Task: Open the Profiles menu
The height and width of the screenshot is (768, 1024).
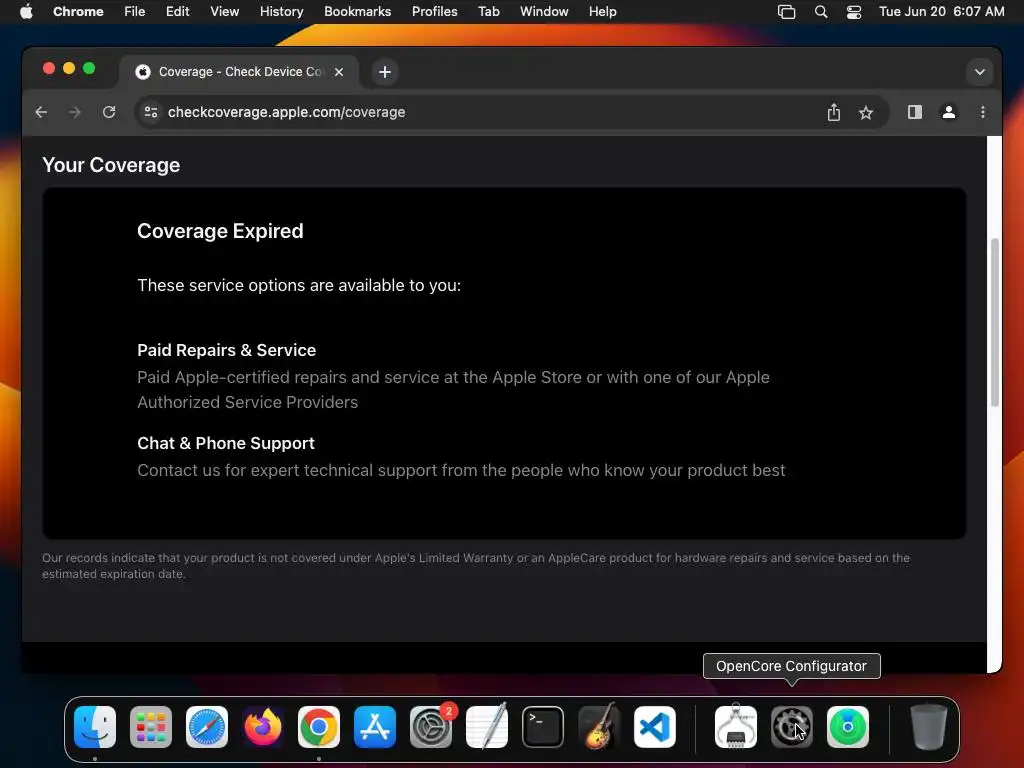Action: (434, 11)
